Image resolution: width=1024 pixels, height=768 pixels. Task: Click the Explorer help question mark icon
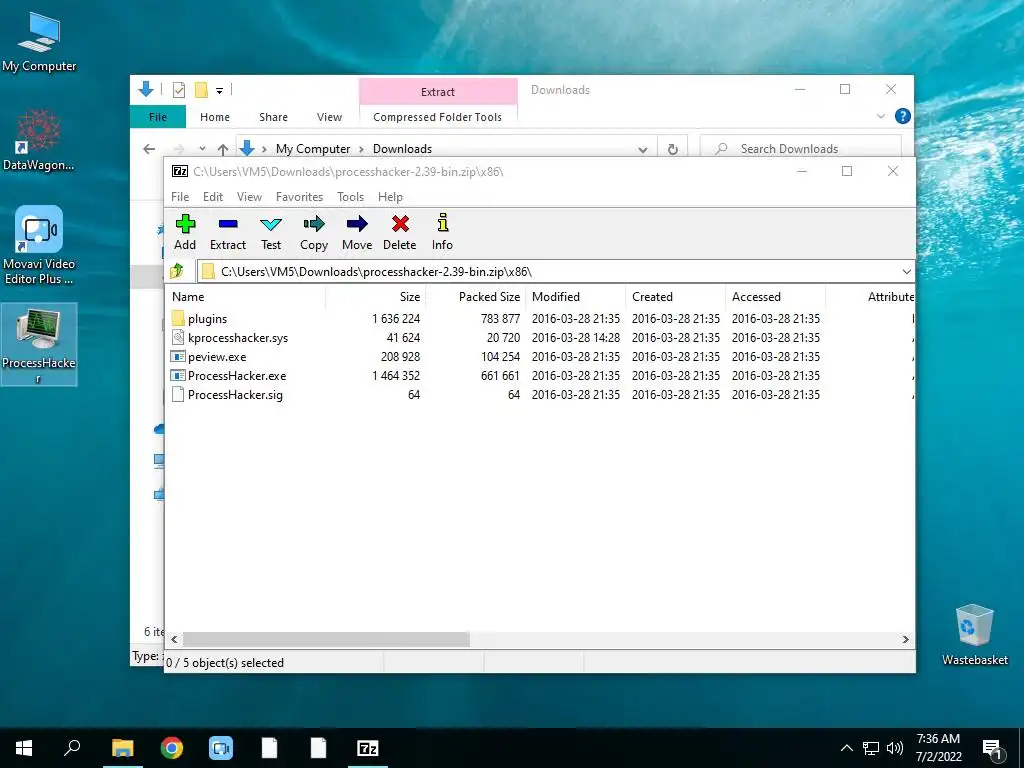pos(903,116)
